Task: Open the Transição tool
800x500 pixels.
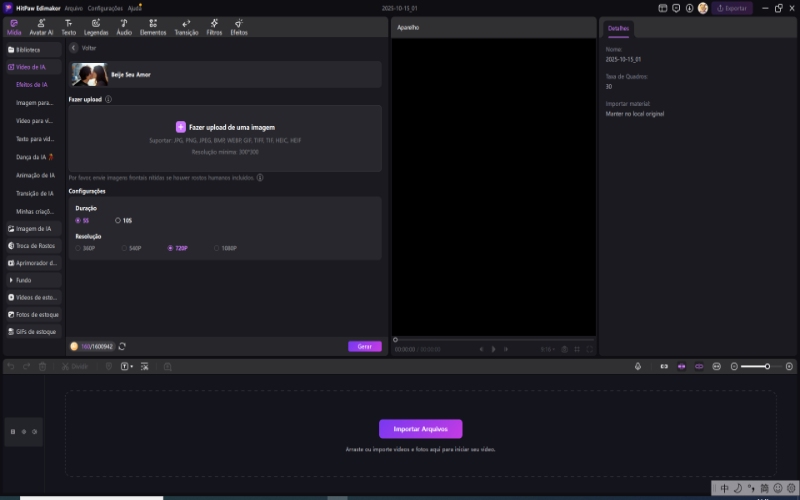Action: coord(186,26)
